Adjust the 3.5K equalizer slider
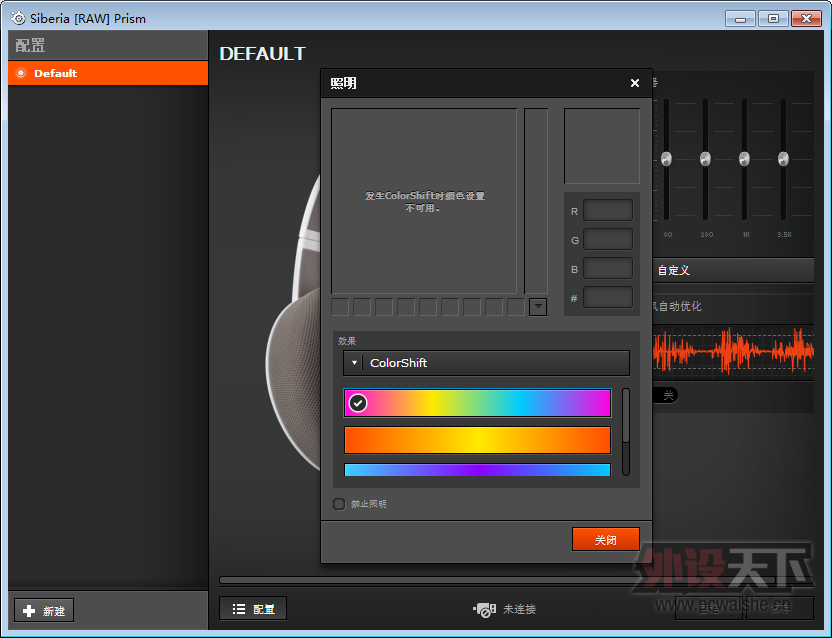832x638 pixels. click(783, 159)
